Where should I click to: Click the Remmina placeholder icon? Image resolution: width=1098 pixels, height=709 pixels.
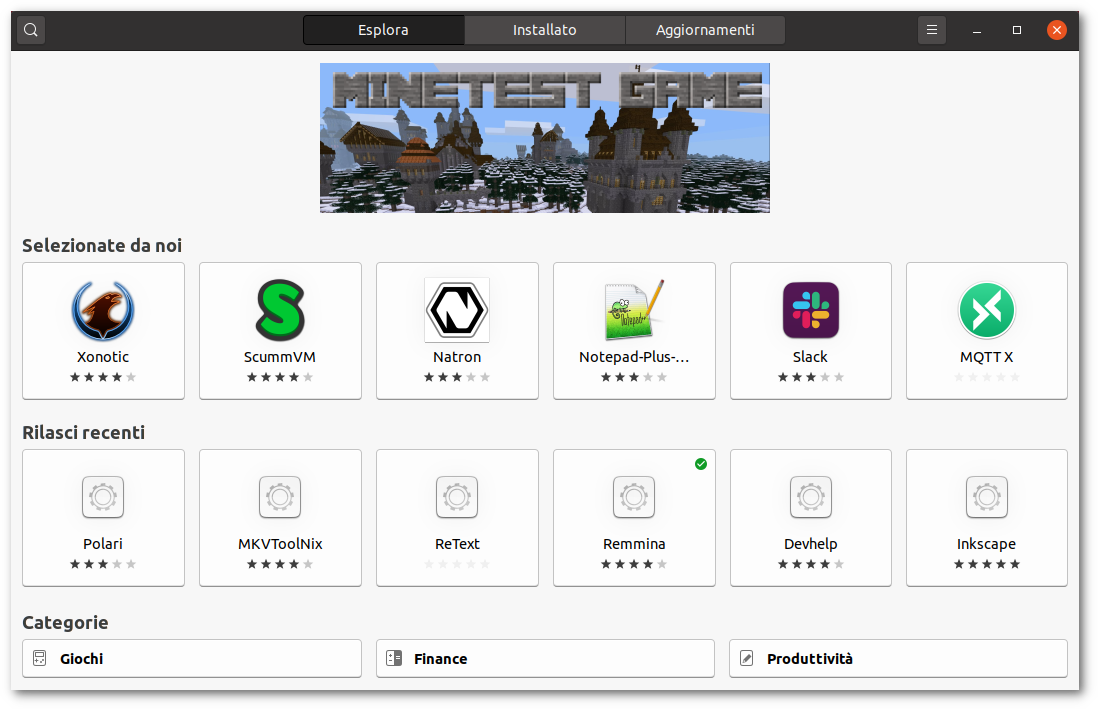[x=634, y=497]
